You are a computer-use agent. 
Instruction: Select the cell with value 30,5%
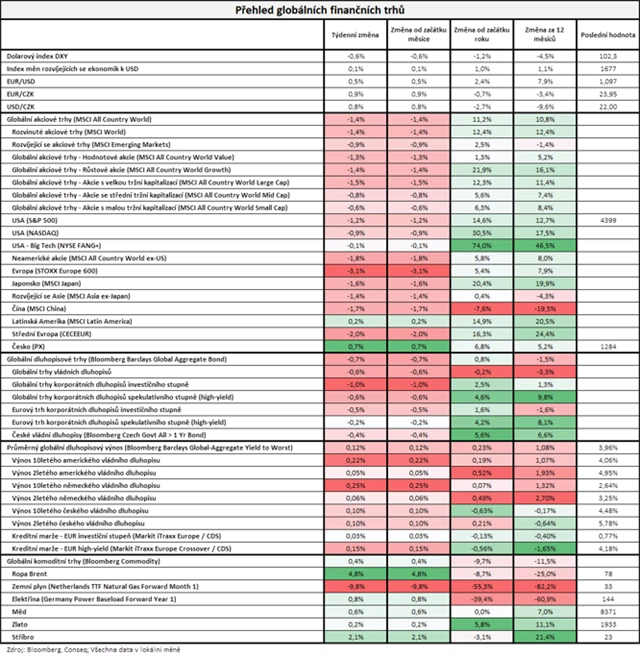tap(480, 231)
